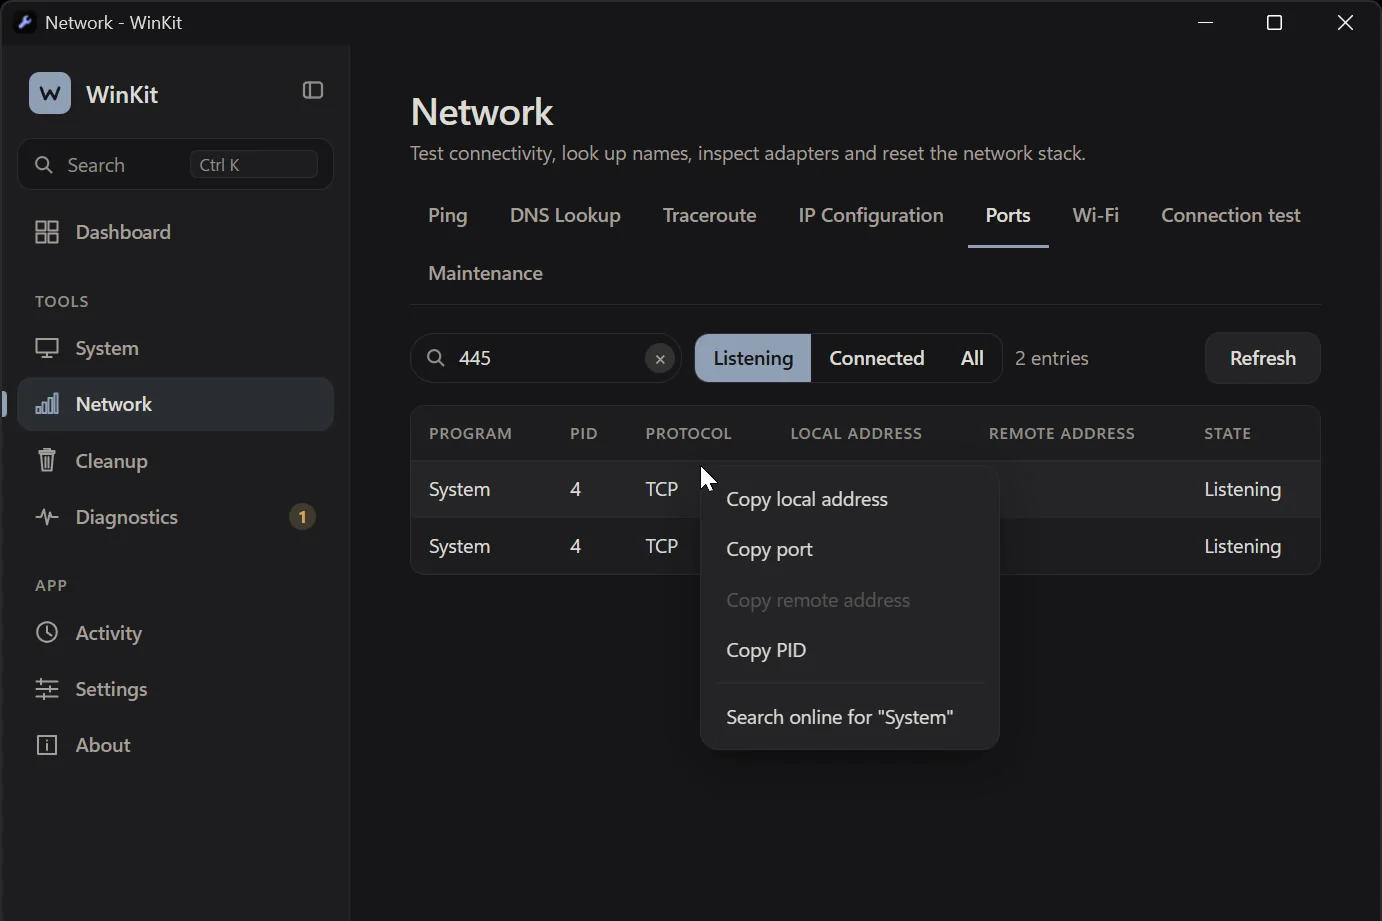This screenshot has height=921, width=1382.
Task: Choose Copy port from context menu
Action: point(850,549)
